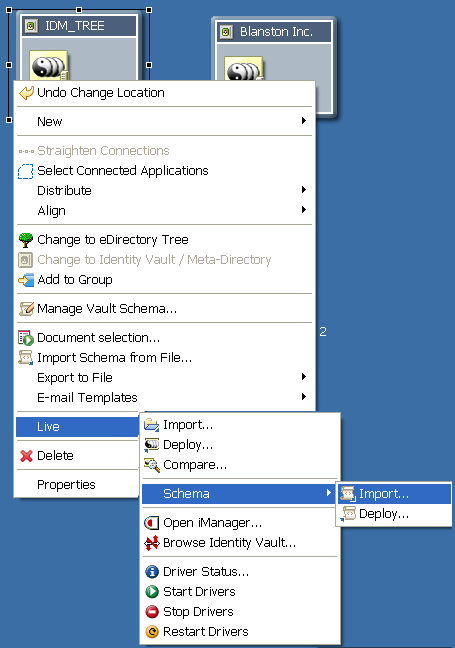Click the Schema Import scroll icon
The width and height of the screenshot is (455, 648).
tap(348, 494)
